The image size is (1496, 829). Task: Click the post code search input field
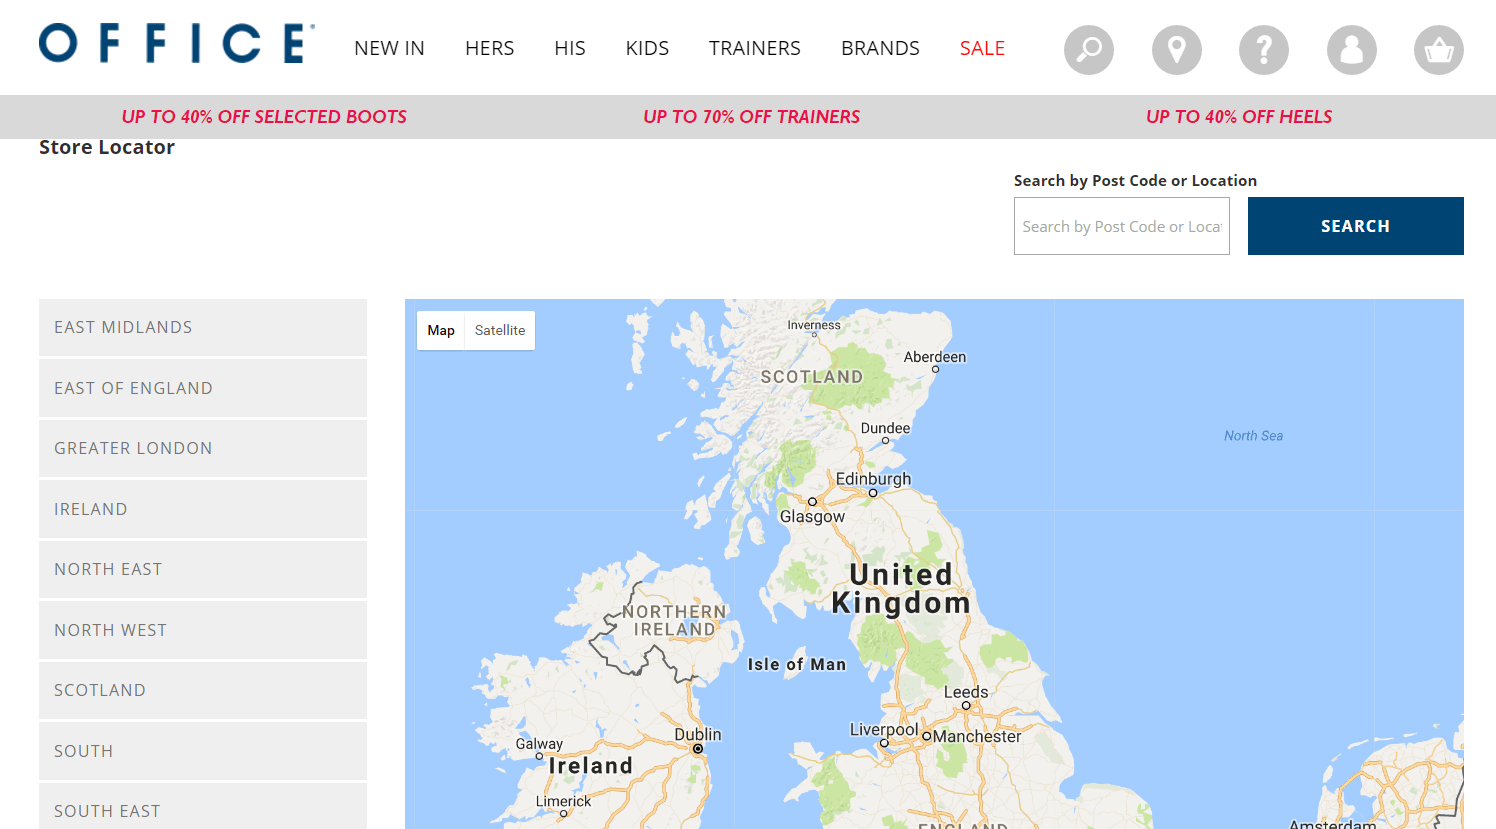[x=1121, y=225]
